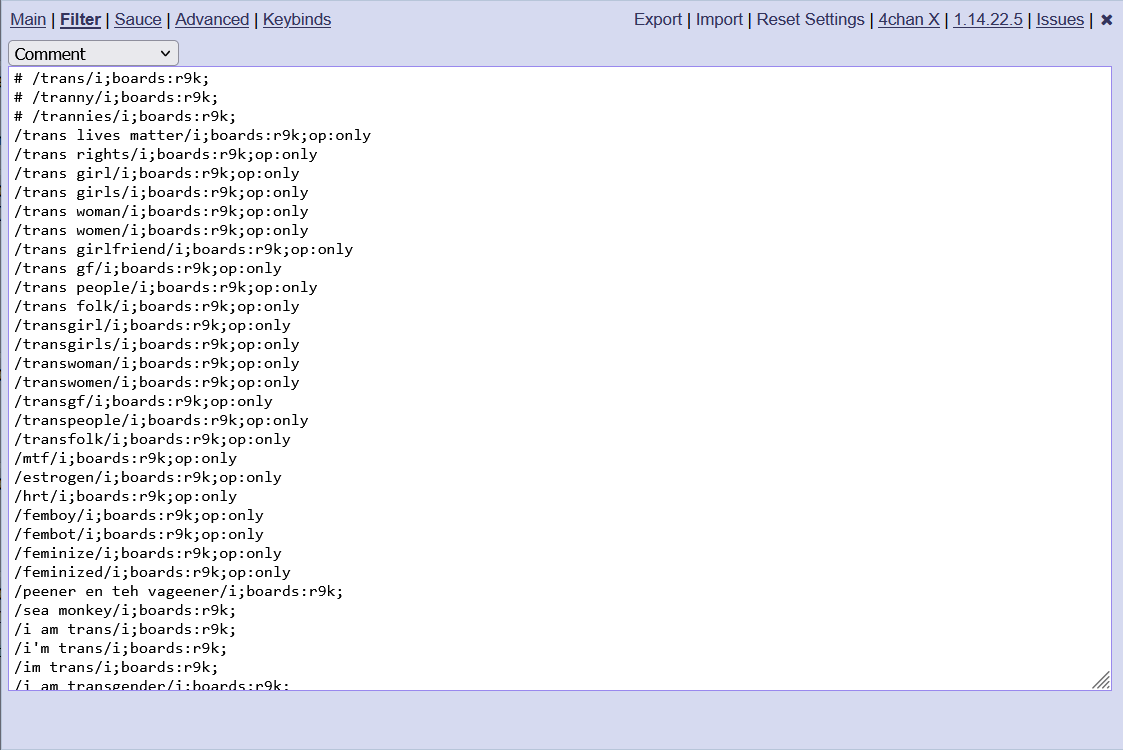
Task: Close the settings panel with the X icon
Action: pos(1107,20)
